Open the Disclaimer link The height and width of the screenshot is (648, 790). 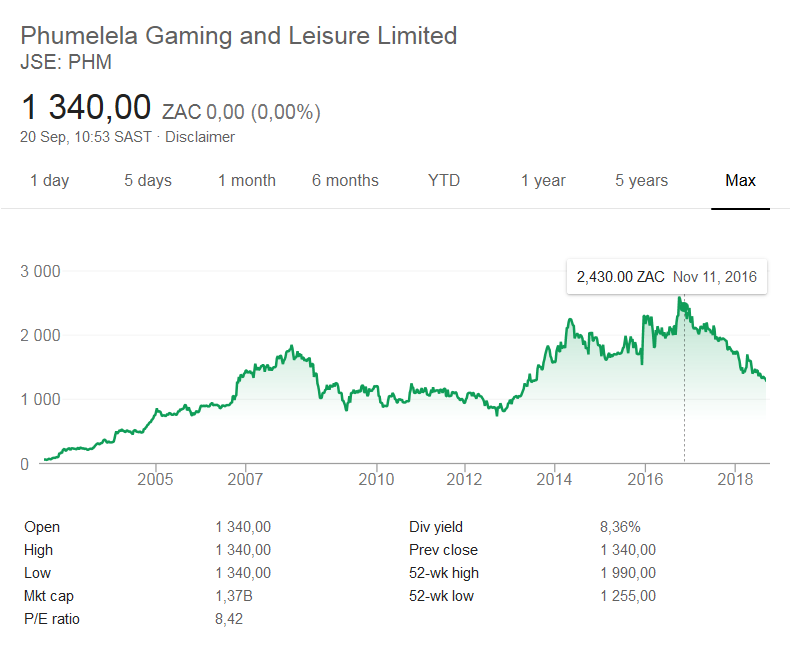[x=200, y=137]
